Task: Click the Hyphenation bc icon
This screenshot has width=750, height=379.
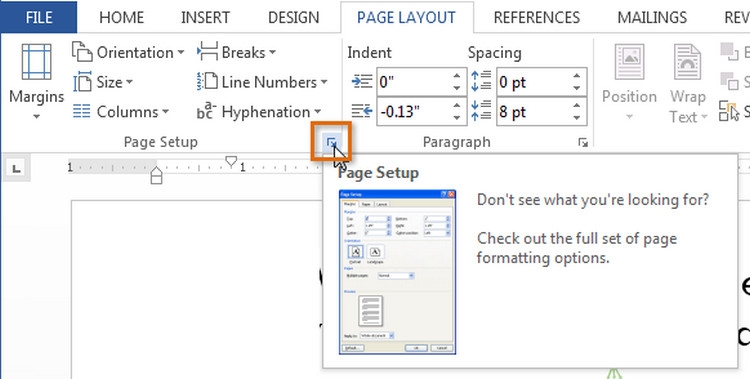Action: point(207,111)
